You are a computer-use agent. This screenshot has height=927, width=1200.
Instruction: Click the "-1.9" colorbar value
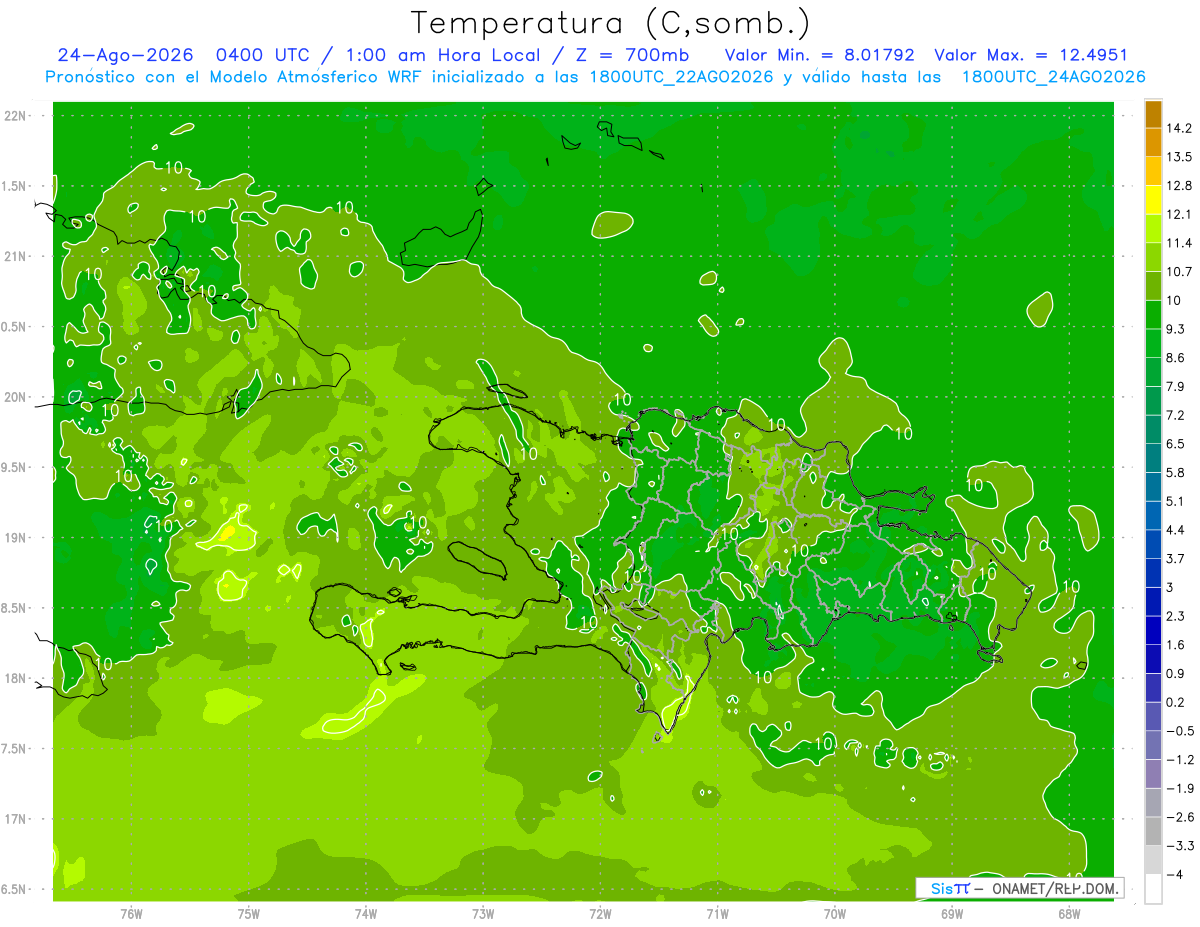click(1180, 788)
